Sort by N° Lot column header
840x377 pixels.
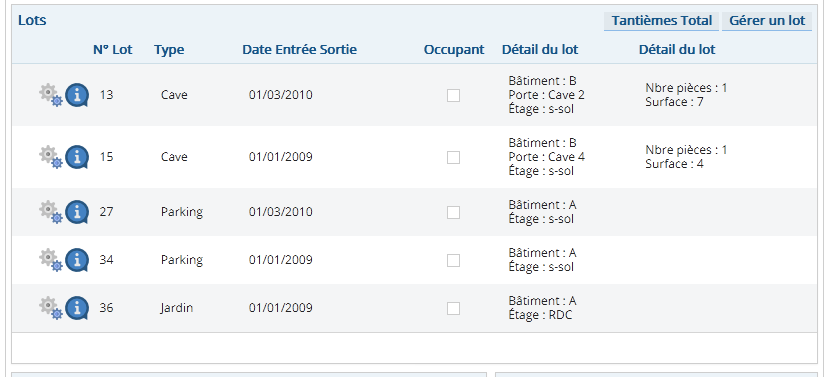[x=112, y=50]
